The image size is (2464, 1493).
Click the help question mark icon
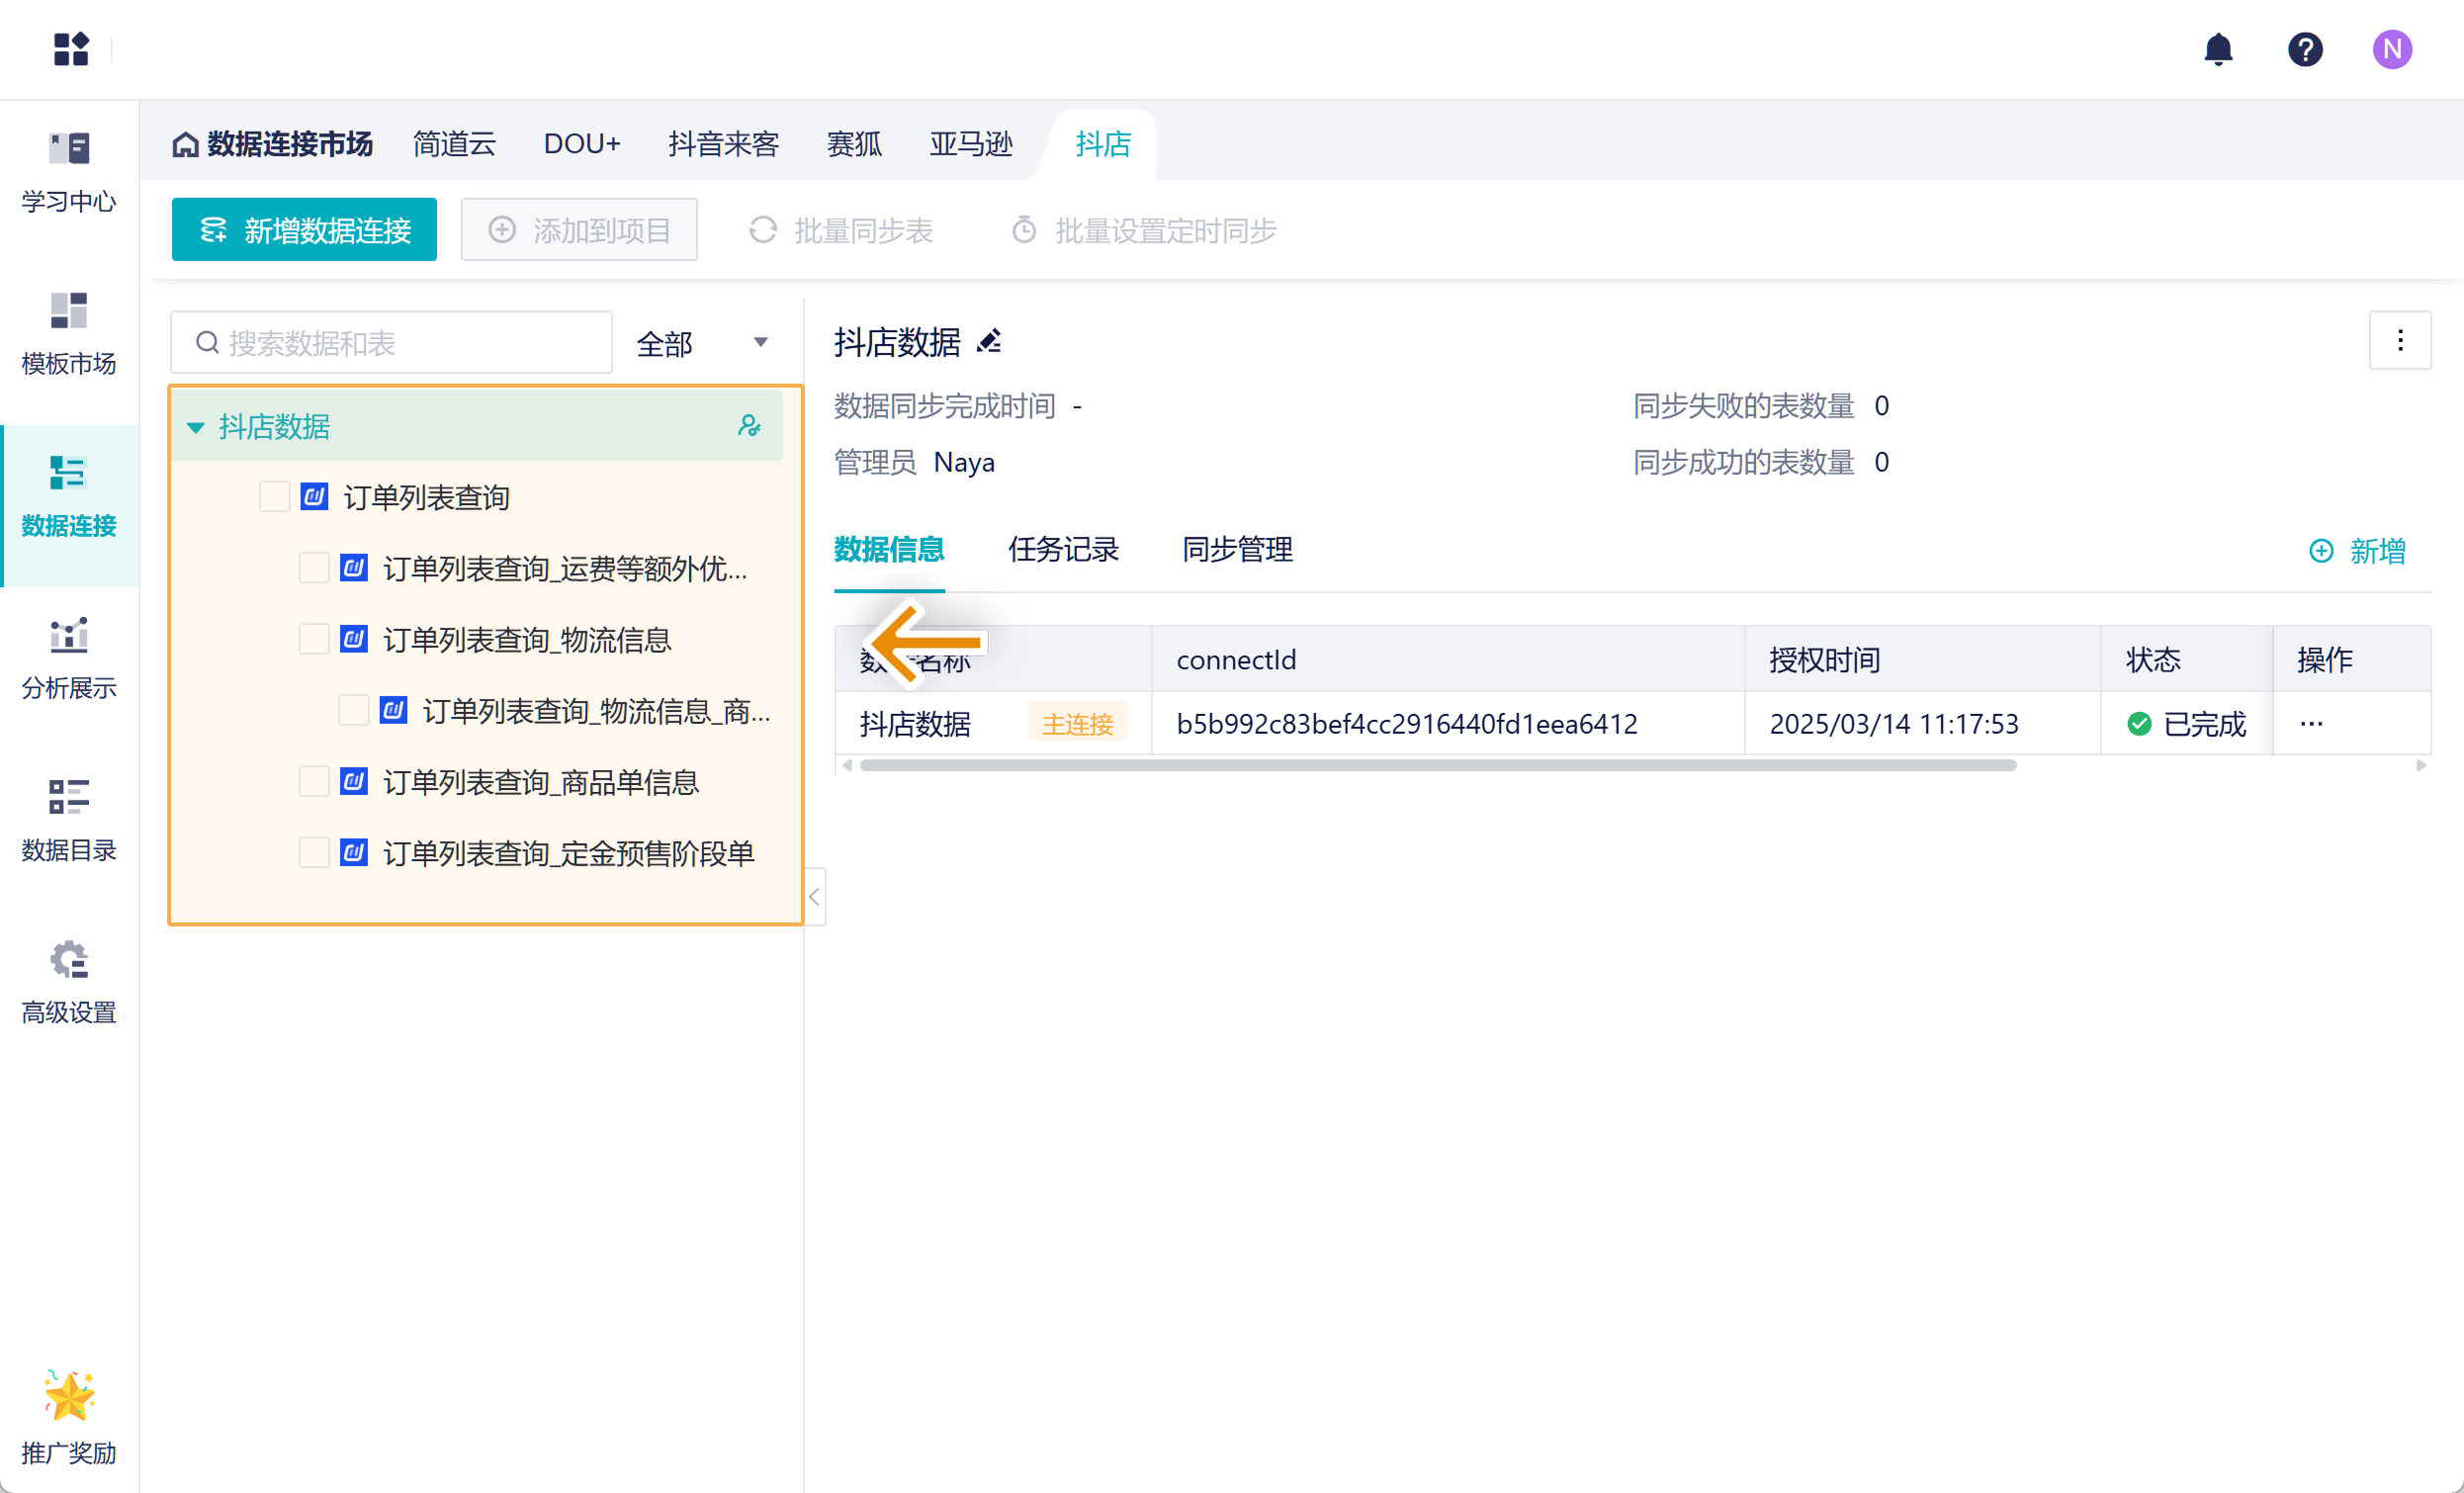tap(2304, 49)
